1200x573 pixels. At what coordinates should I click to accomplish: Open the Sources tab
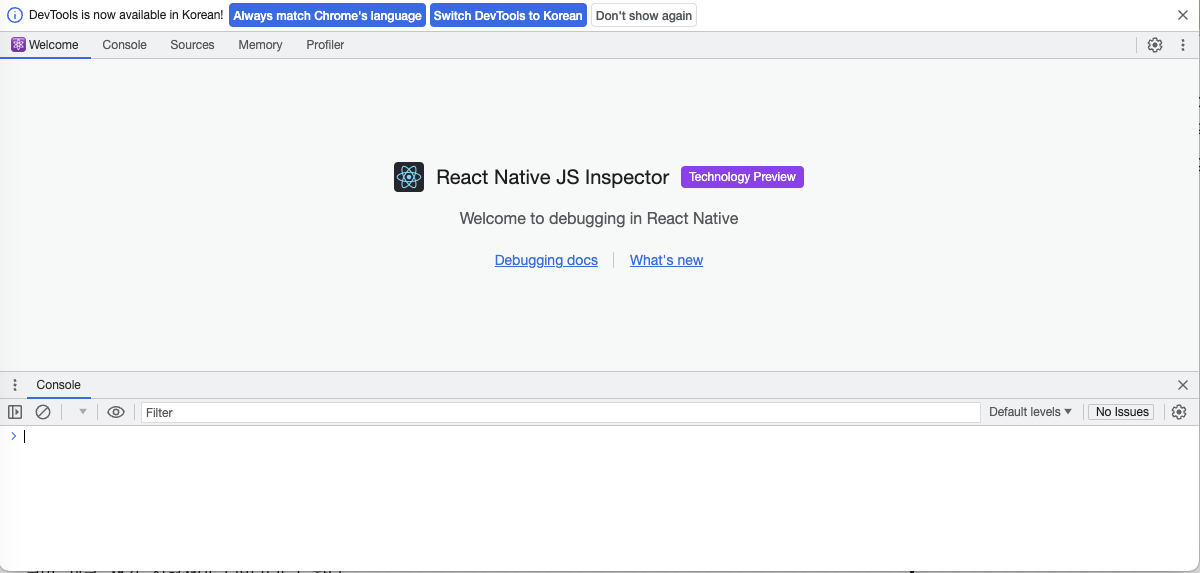[192, 45]
